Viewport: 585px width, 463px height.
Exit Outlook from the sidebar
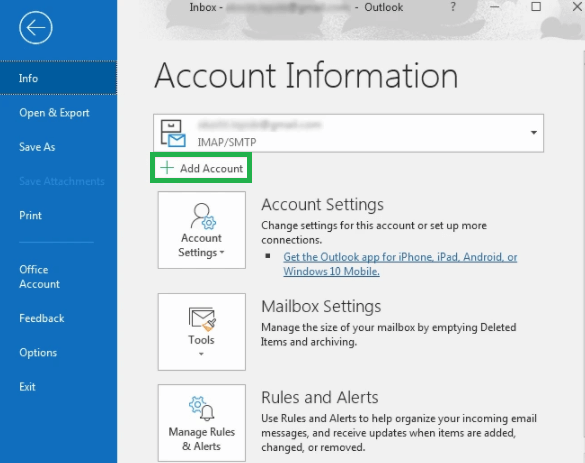(x=27, y=387)
